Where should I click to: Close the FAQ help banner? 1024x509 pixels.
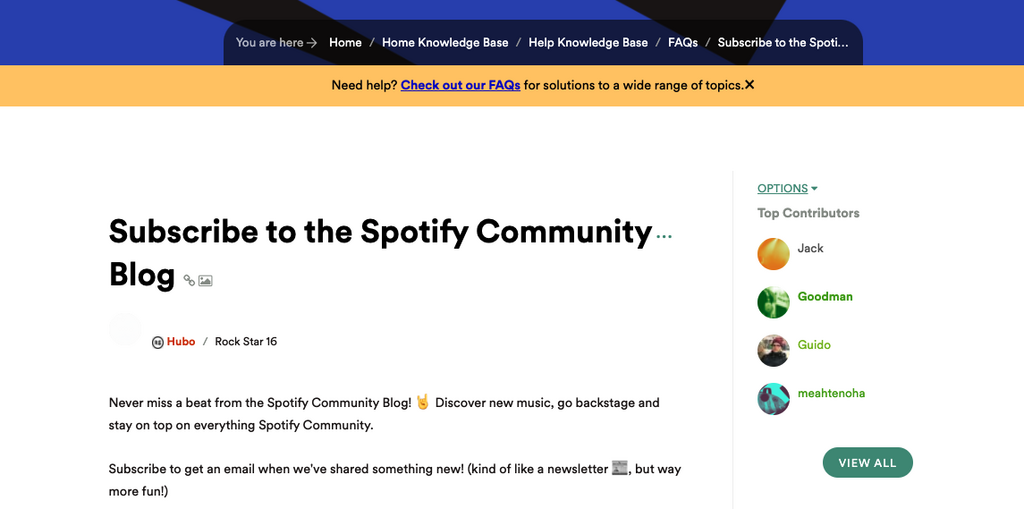click(x=750, y=85)
